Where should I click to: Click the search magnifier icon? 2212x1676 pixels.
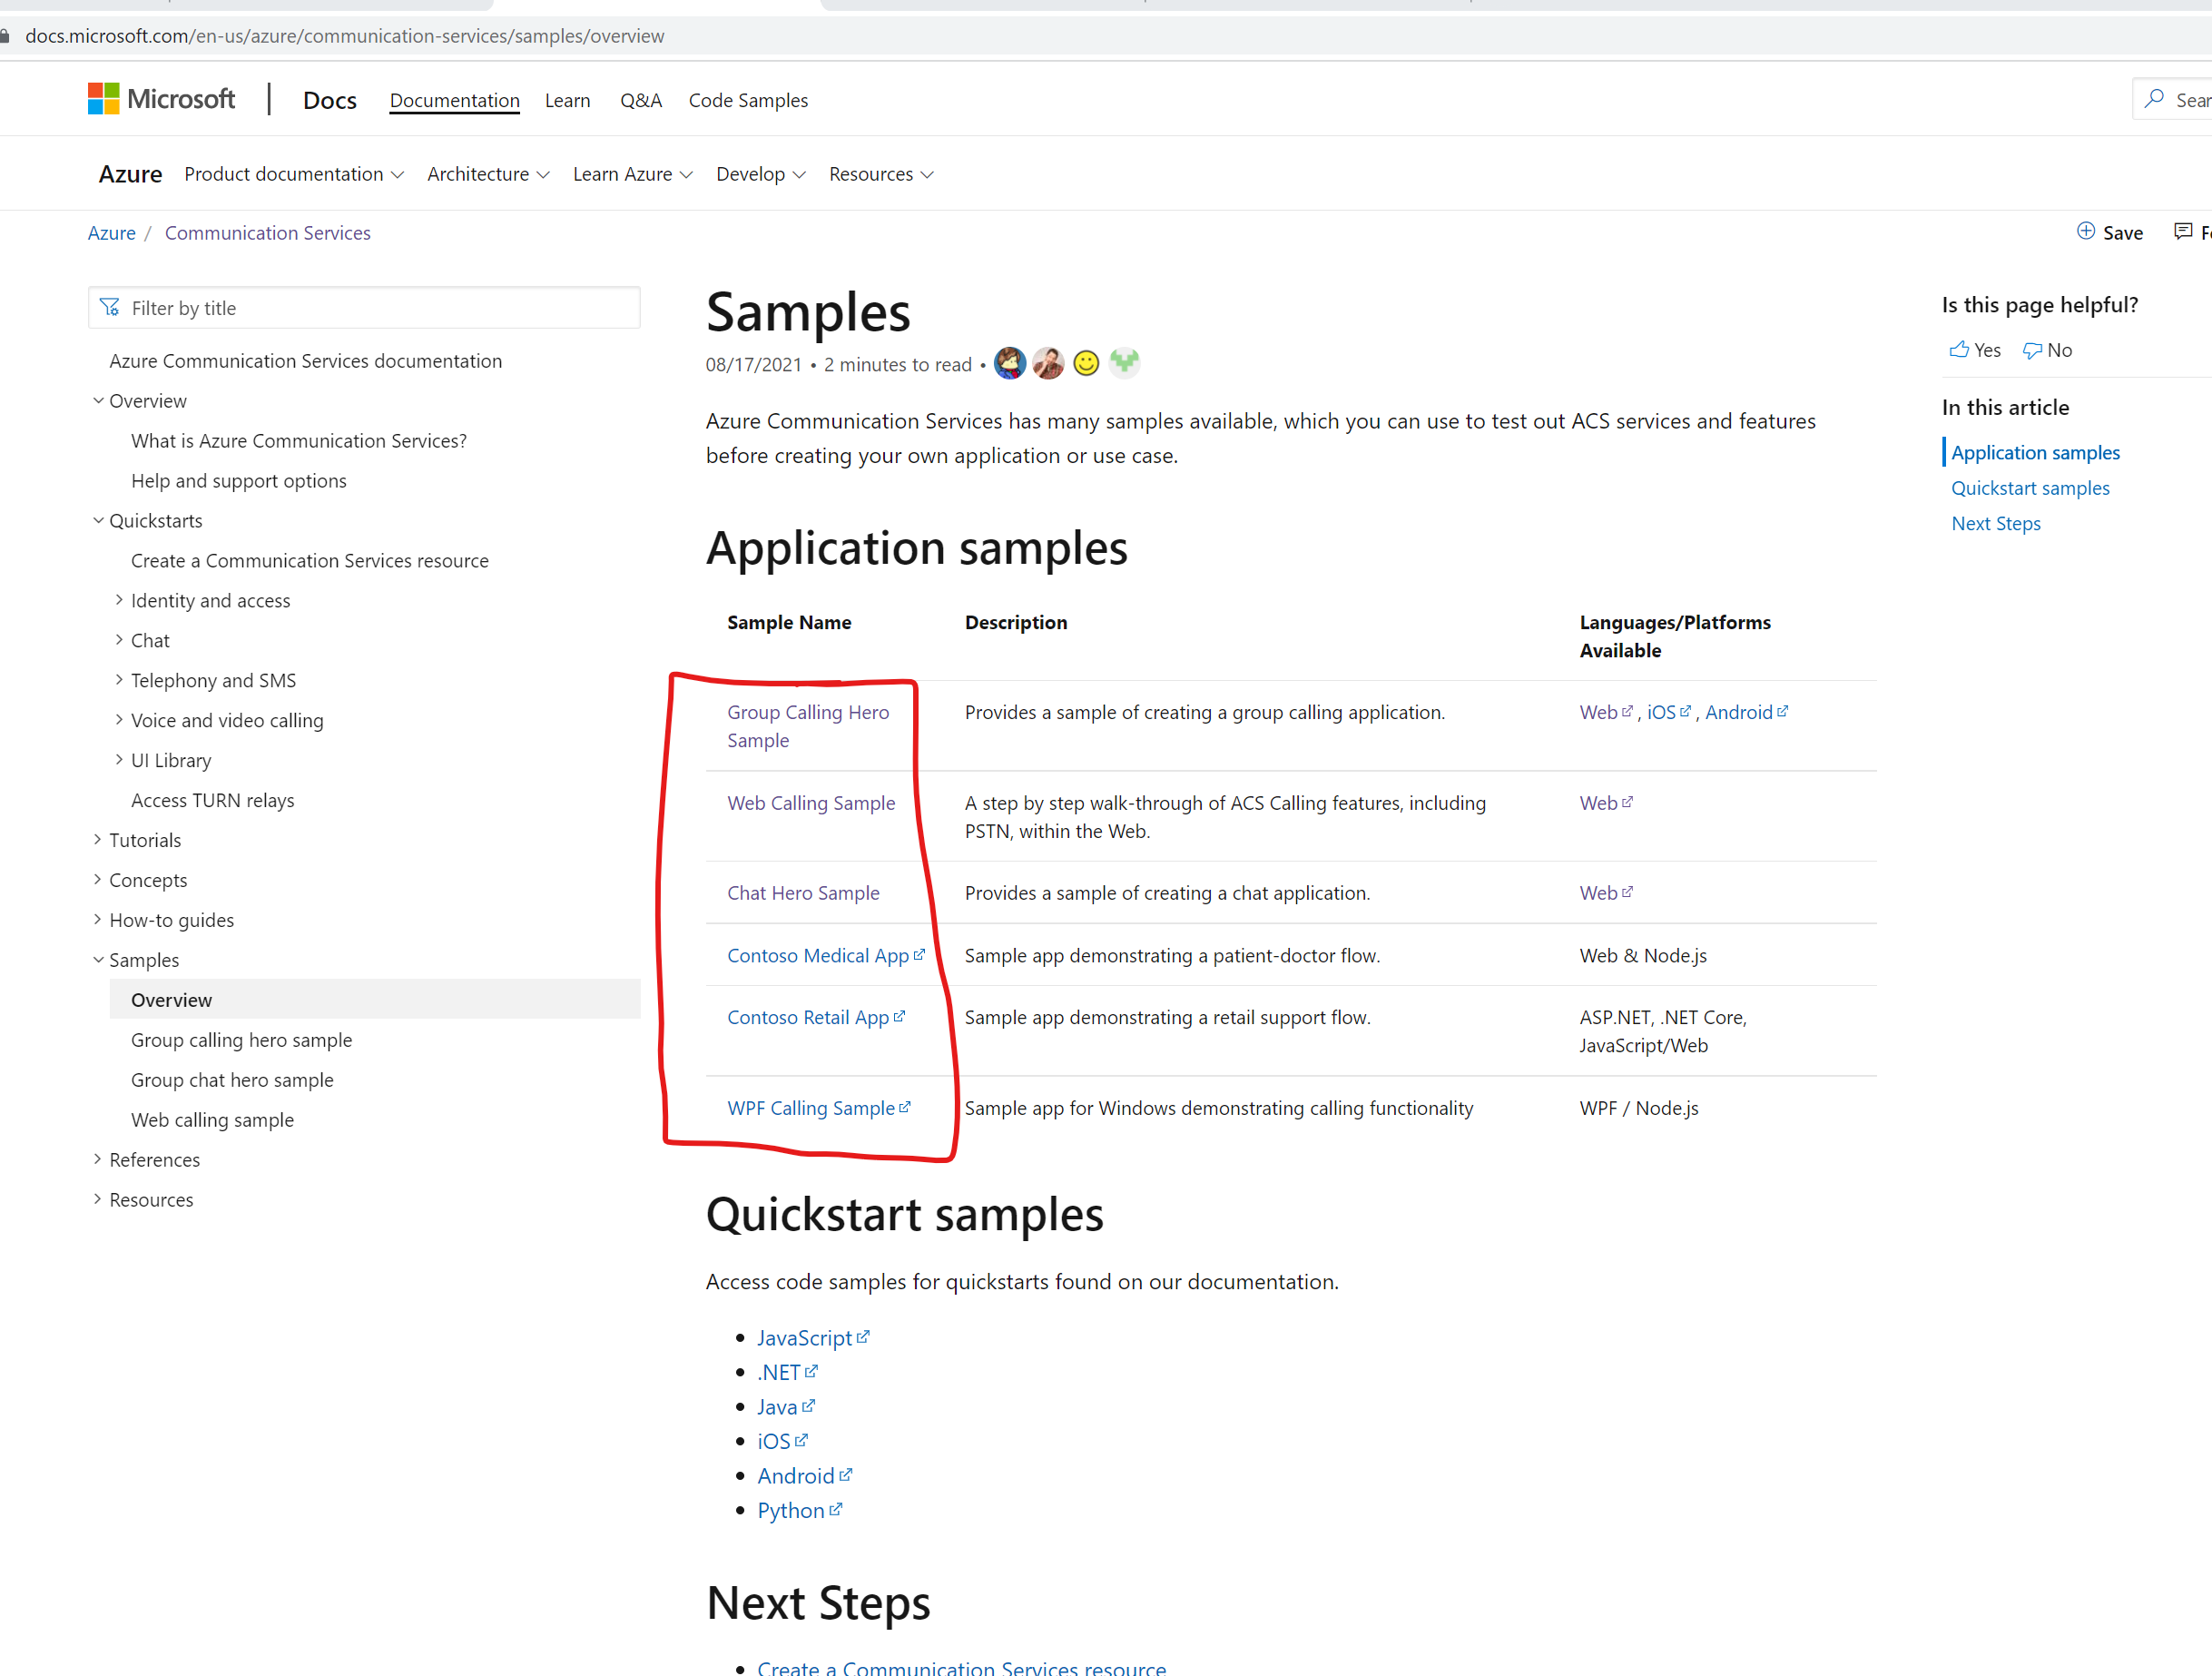click(2155, 99)
